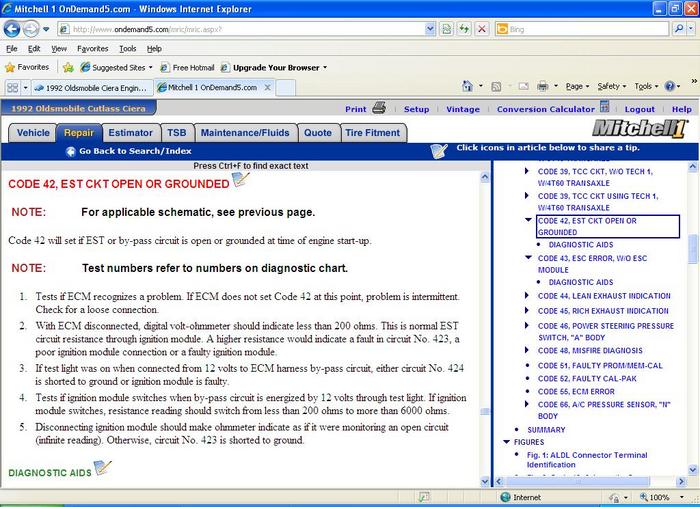Click the Logout link

[x=640, y=109]
